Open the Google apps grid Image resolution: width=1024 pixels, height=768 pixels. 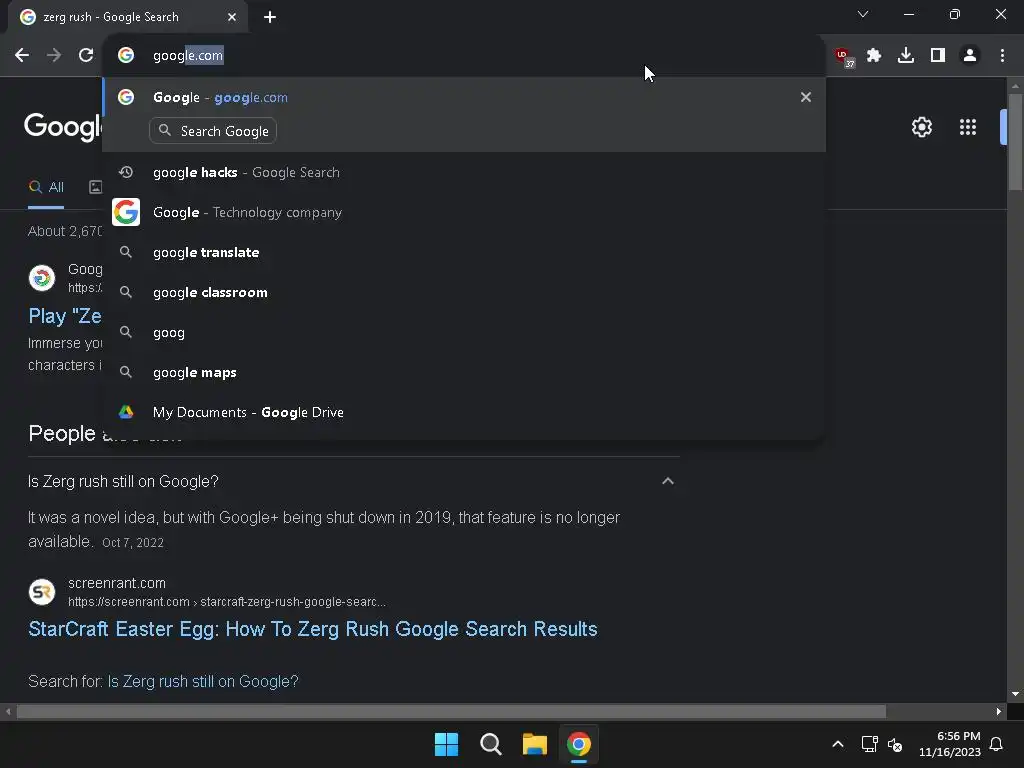pyautogui.click(x=968, y=127)
